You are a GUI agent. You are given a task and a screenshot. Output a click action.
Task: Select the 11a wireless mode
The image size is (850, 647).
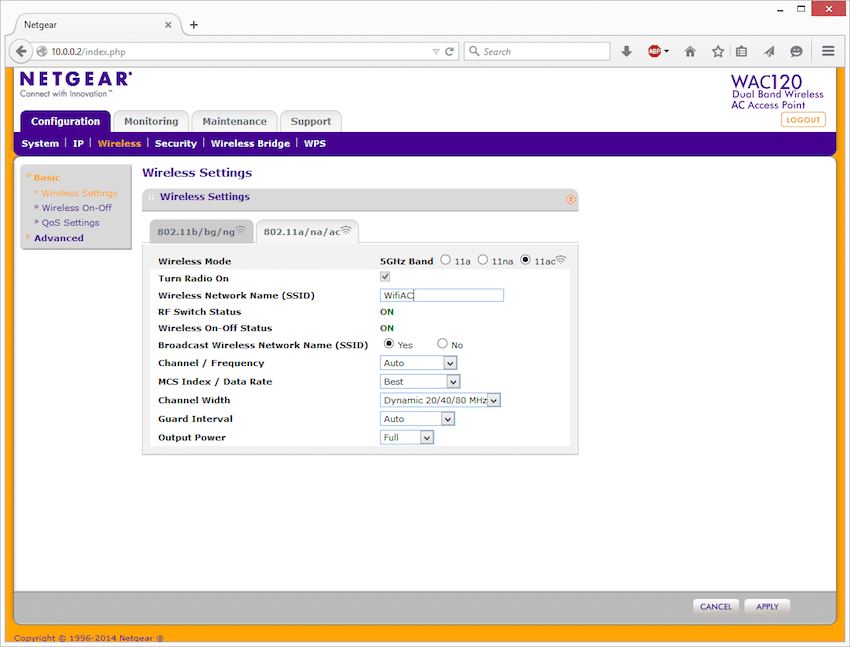tap(446, 260)
